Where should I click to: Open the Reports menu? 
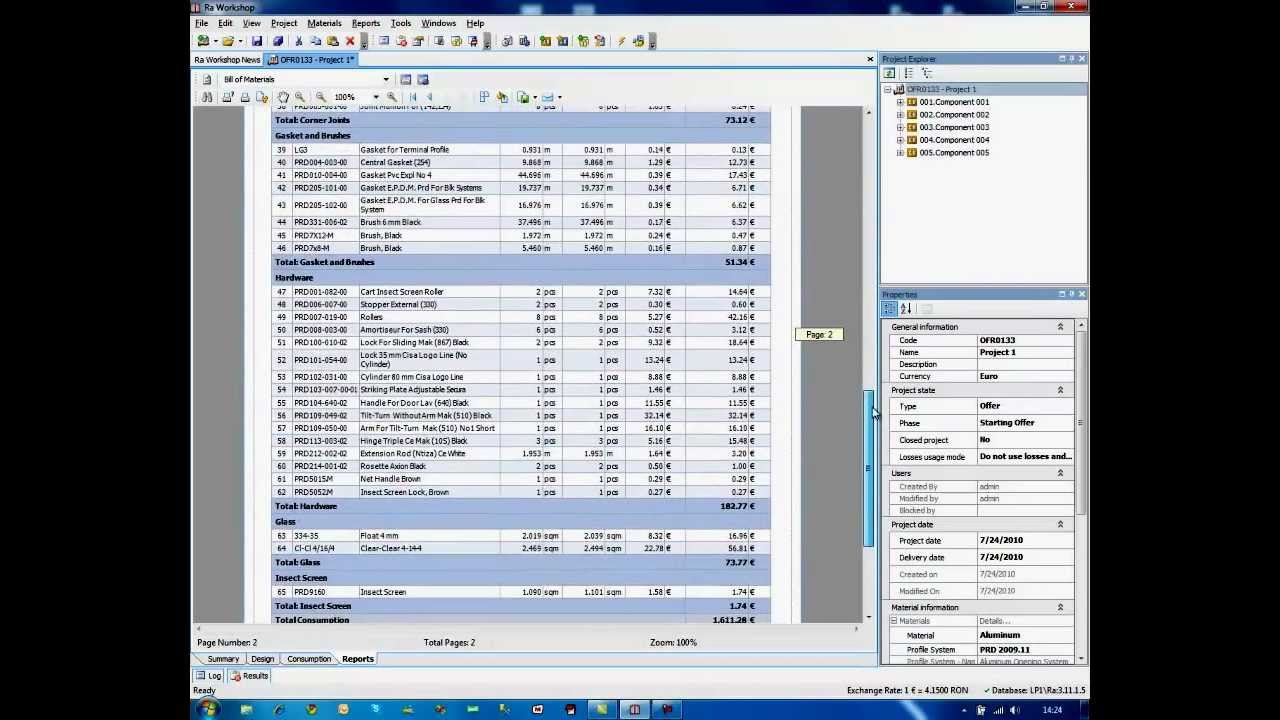pos(366,23)
